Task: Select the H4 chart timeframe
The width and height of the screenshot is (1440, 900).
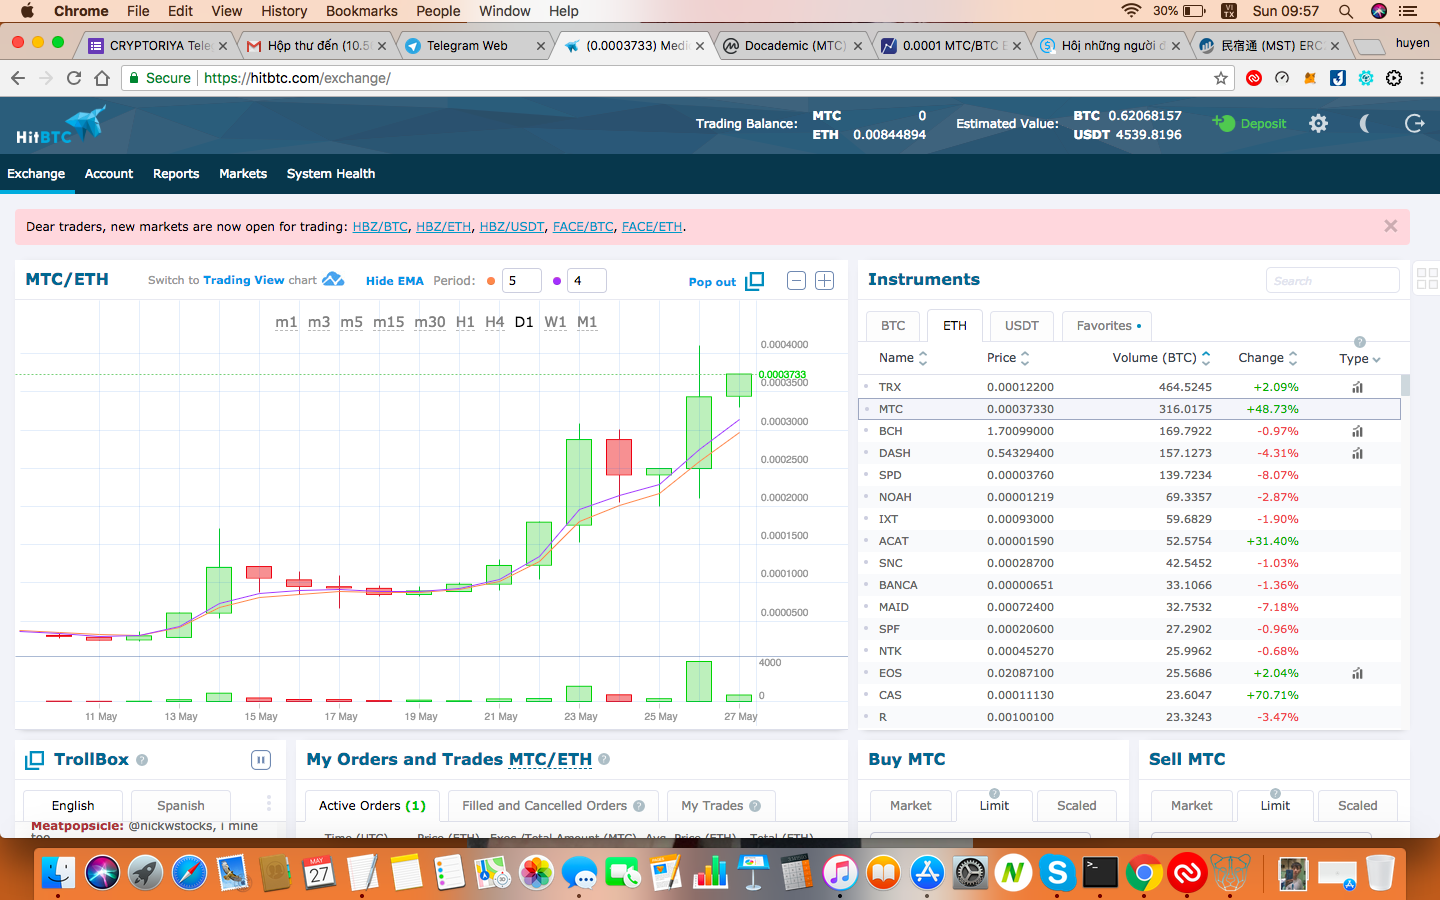Action: [494, 322]
